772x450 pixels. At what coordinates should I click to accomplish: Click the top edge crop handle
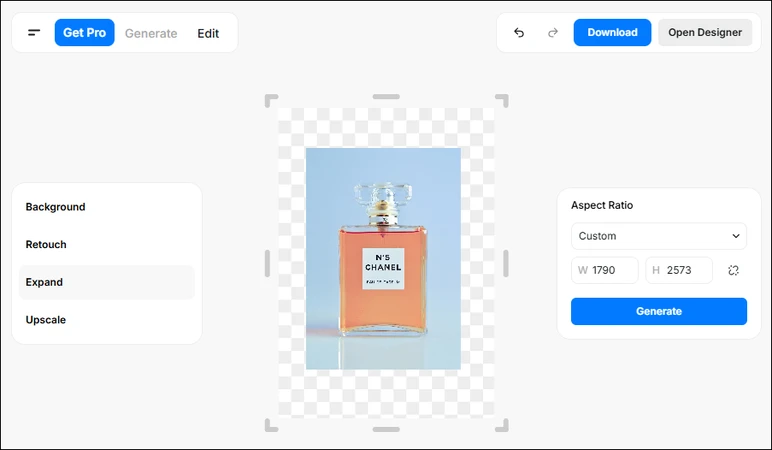tap(386, 96)
